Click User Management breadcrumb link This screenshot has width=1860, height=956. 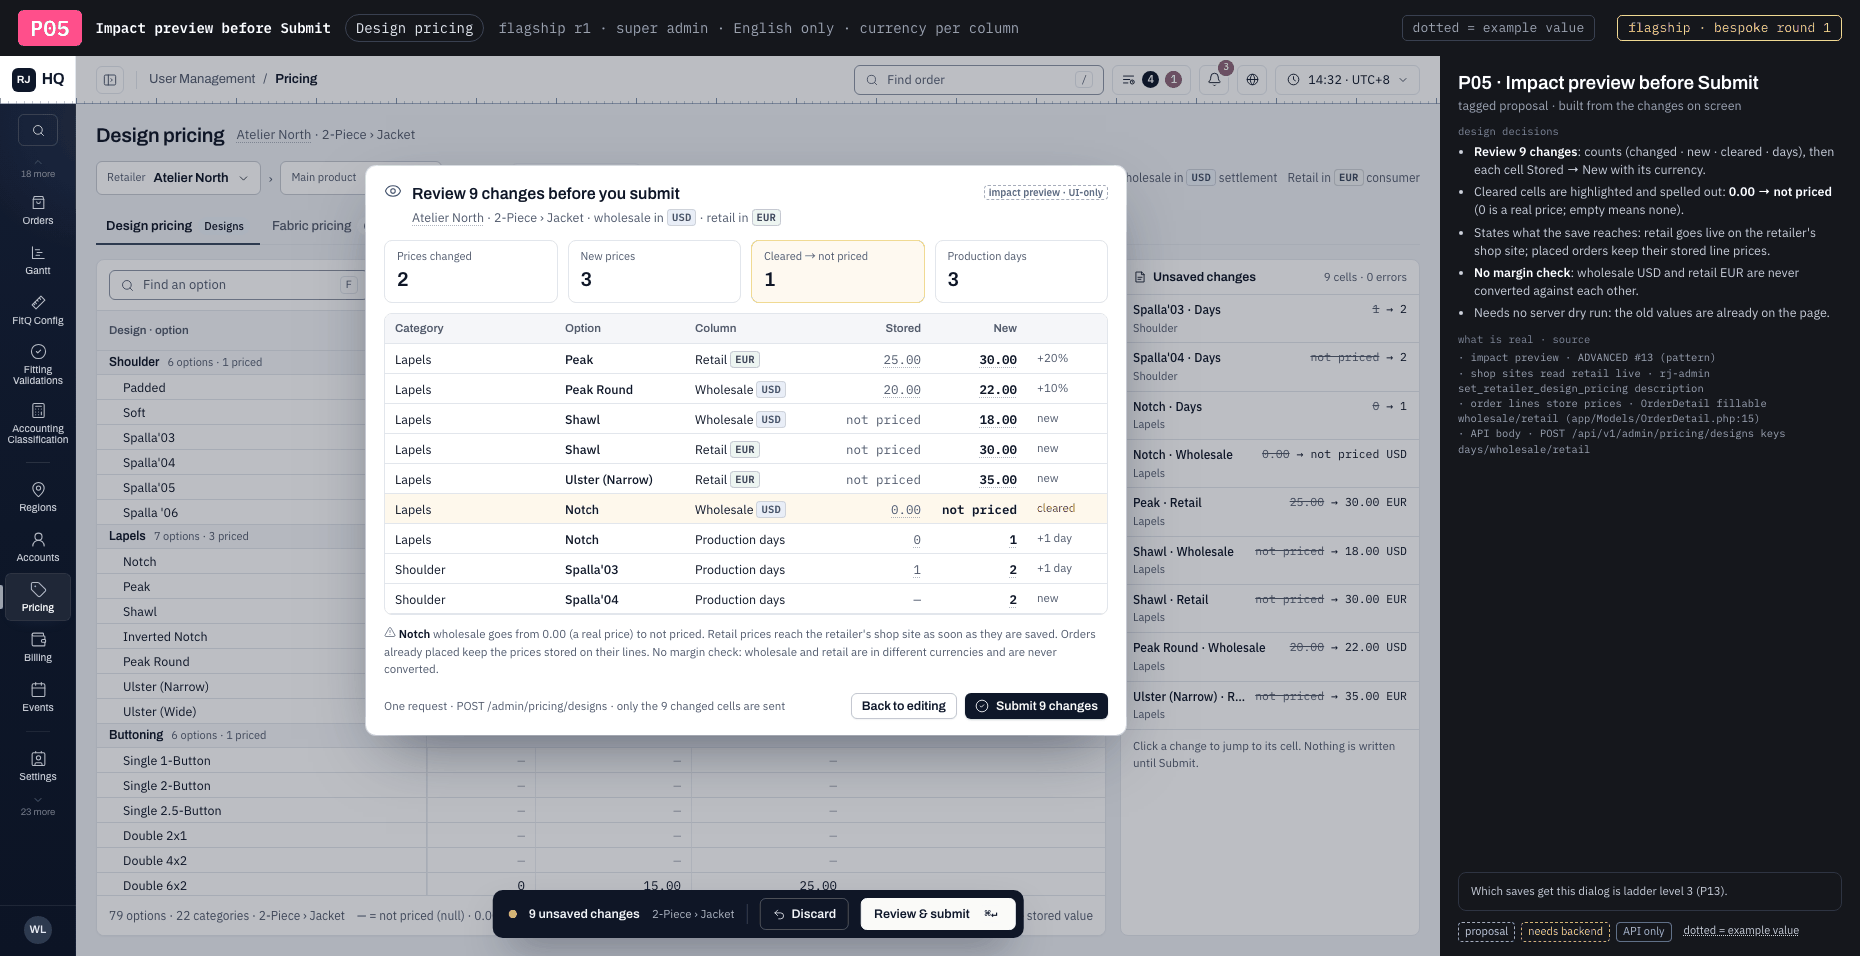[202, 79]
